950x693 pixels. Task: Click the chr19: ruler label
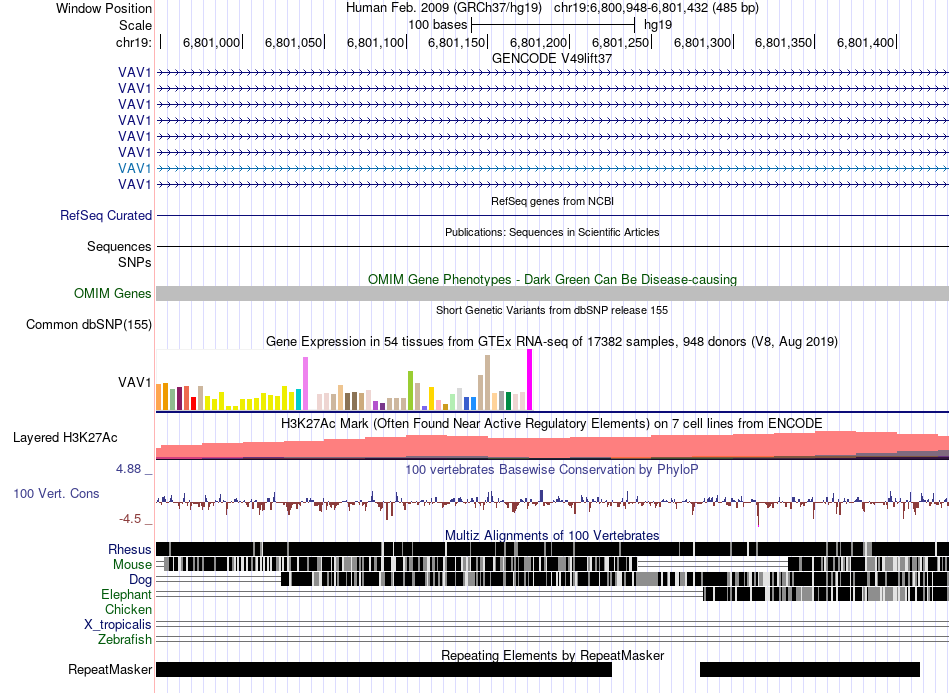coord(133,42)
